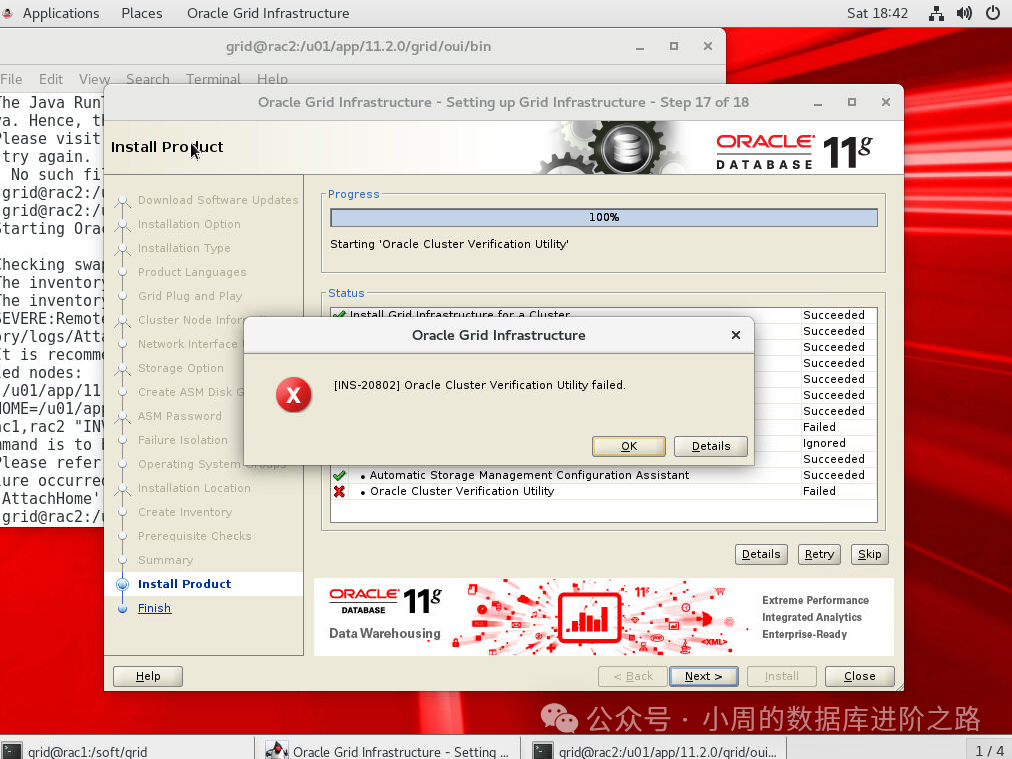Open the terminal View menu

94,79
